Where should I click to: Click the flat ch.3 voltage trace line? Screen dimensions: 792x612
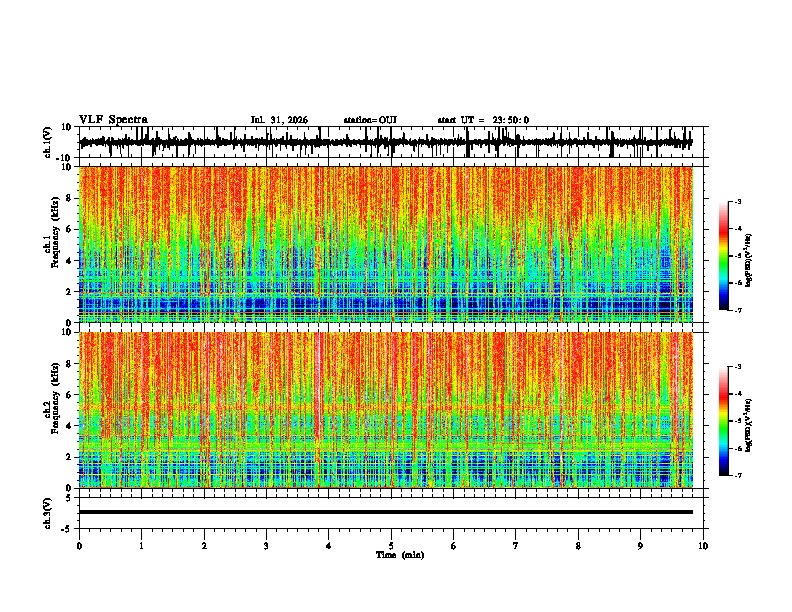tap(386, 512)
